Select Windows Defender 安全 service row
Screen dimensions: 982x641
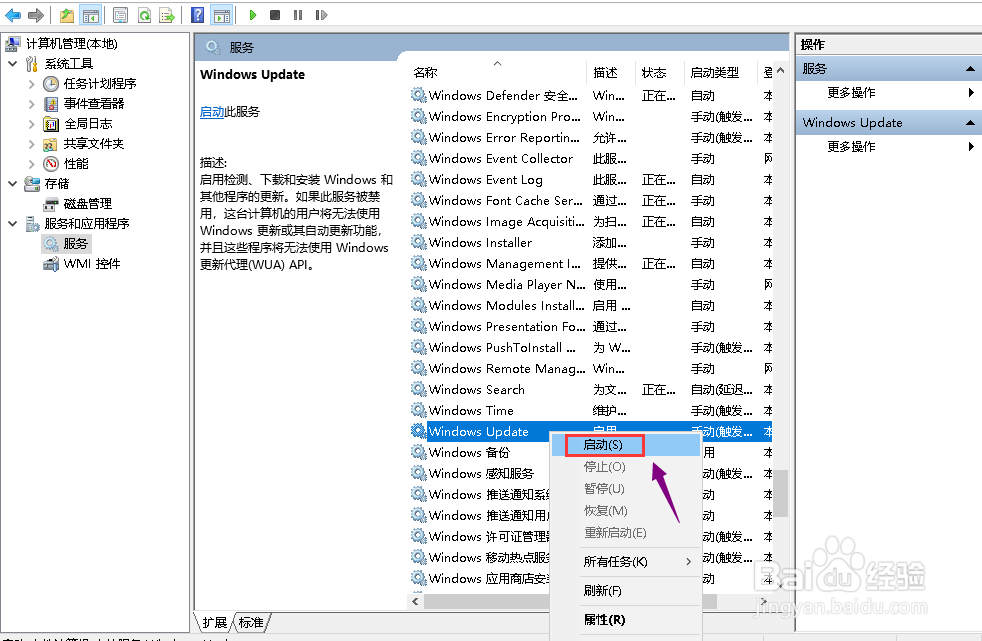click(x=591, y=96)
